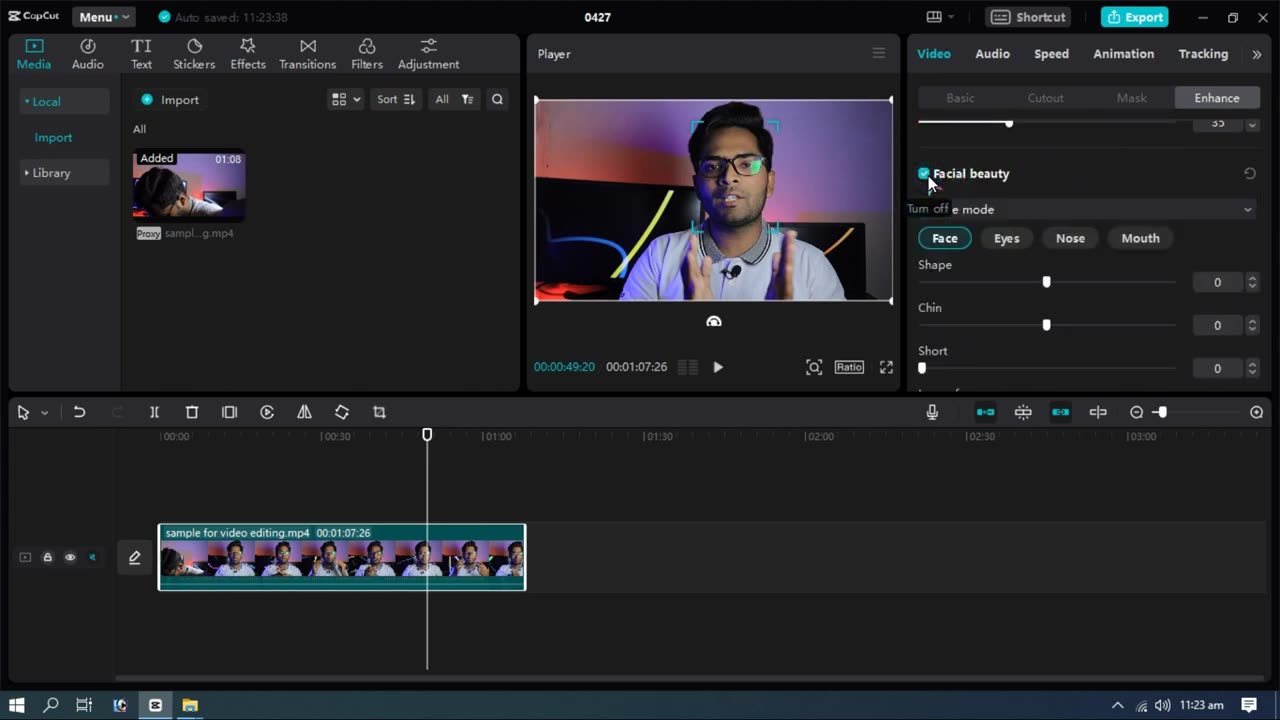Image resolution: width=1280 pixels, height=720 pixels.
Task: Switch to the Audio inspector tab
Action: click(x=992, y=54)
